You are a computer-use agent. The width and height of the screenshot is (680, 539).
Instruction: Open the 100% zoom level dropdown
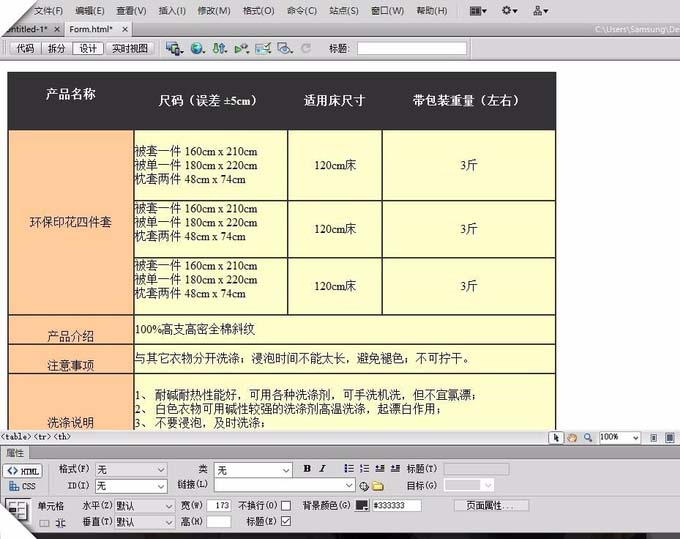619,437
